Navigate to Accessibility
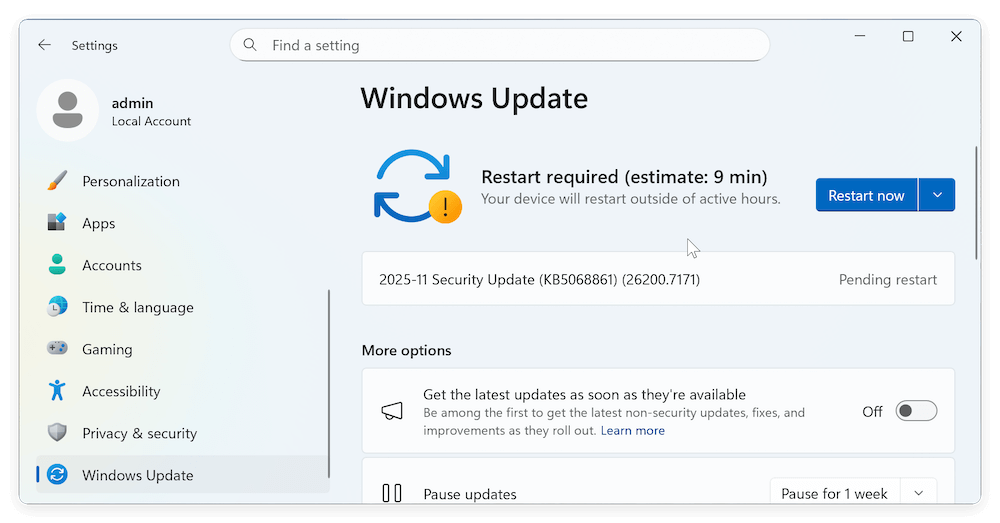Screen dimensions: 1000x523 coord(182,392)
